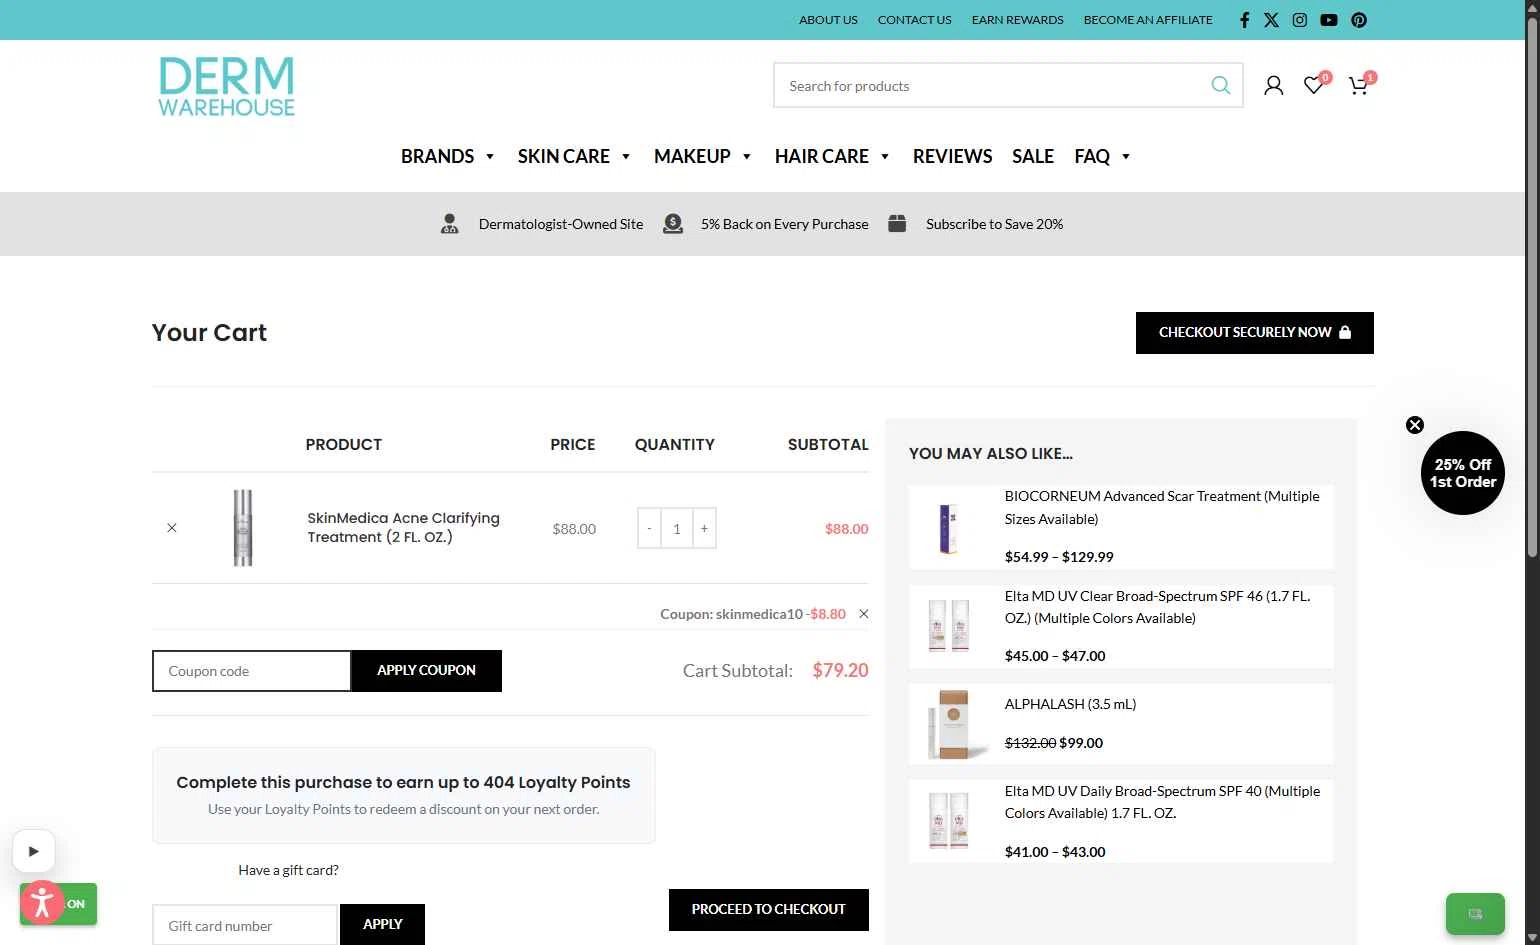This screenshot has height=945, width=1540.
Task: Click the 5% Back dollar icon
Action: click(673, 224)
